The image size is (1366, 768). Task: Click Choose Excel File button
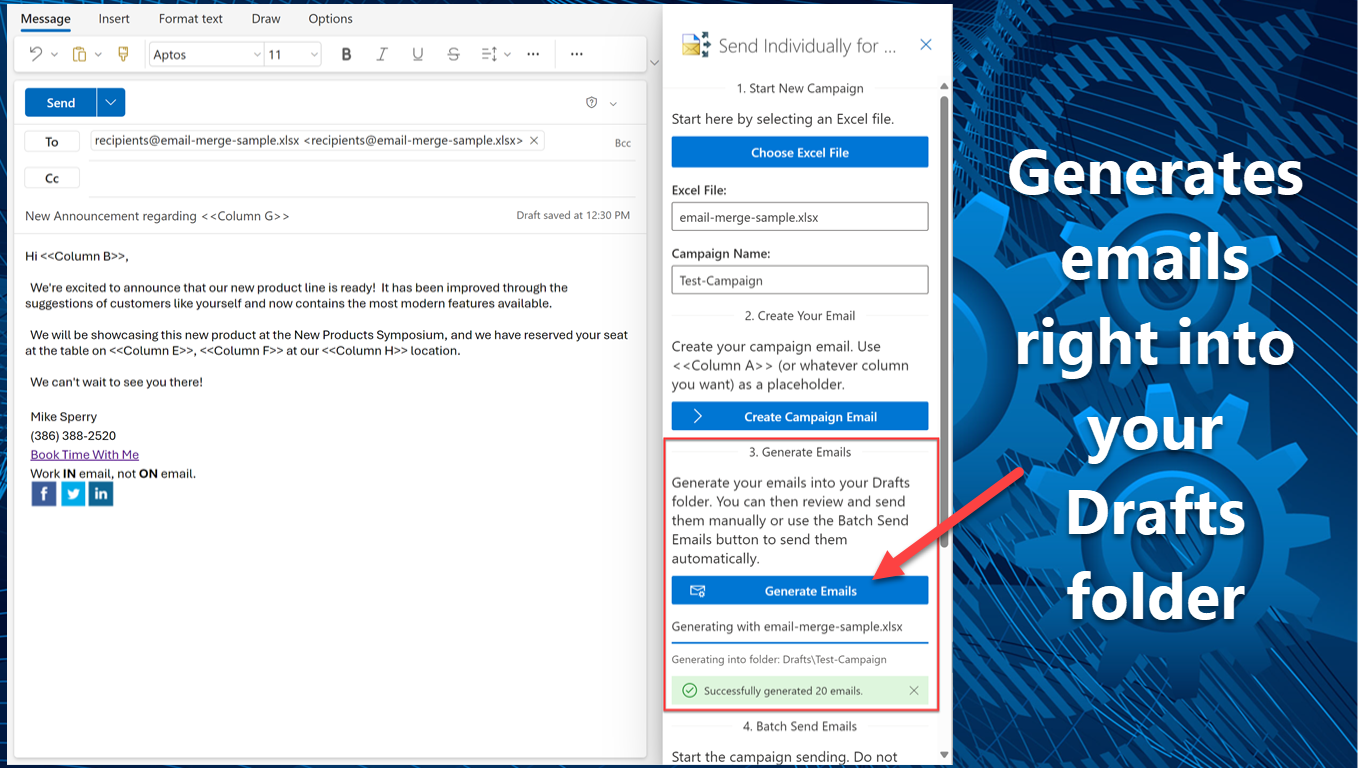pyautogui.click(x=800, y=153)
